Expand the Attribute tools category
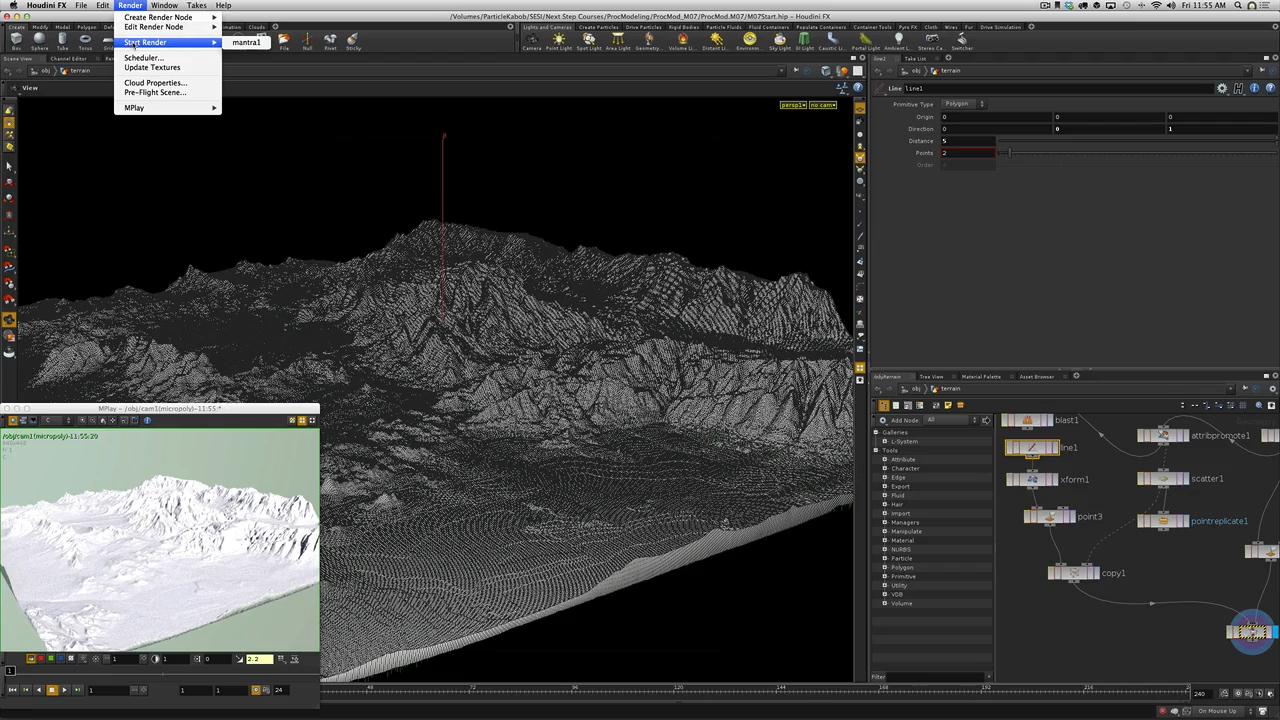 point(885,459)
